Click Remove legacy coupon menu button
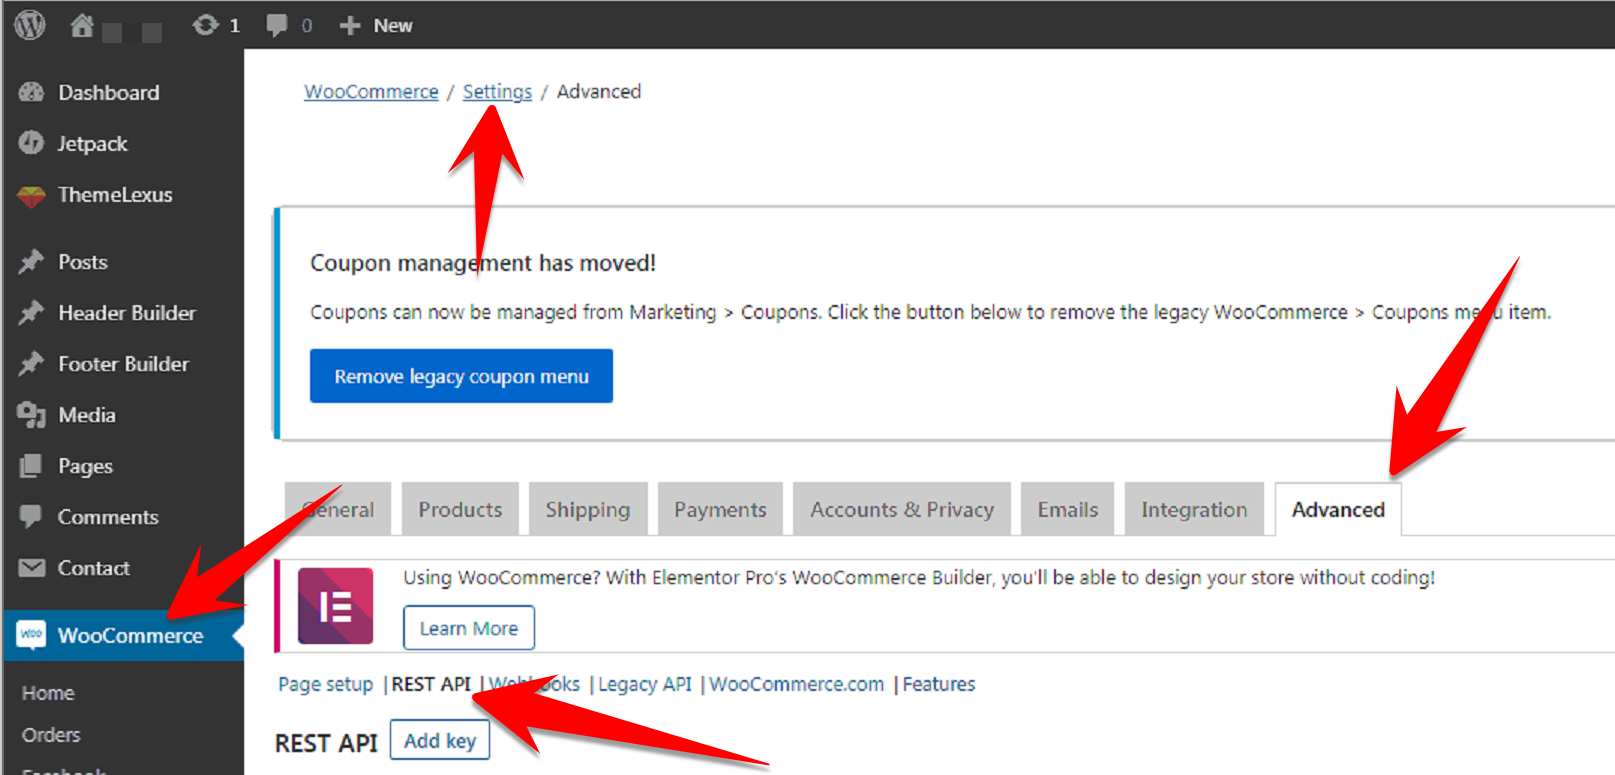The height and width of the screenshot is (775, 1615). pyautogui.click(x=461, y=376)
